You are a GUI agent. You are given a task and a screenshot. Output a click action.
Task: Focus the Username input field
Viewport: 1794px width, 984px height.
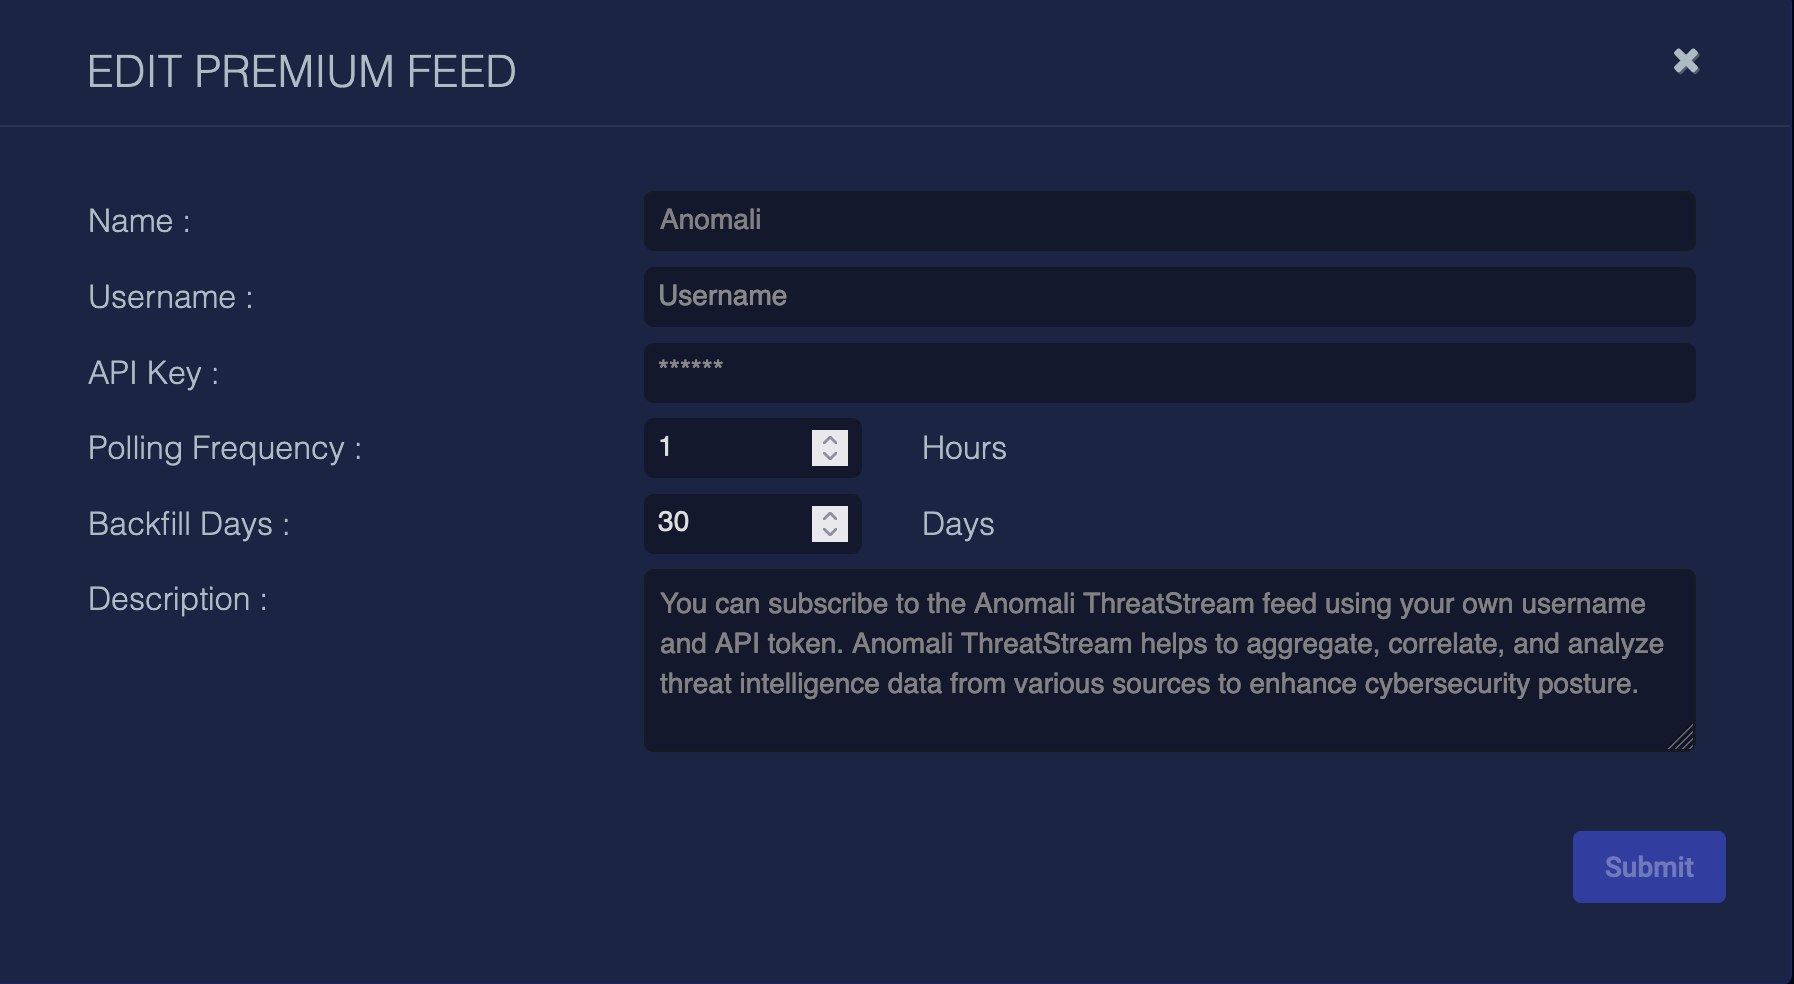(1168, 297)
